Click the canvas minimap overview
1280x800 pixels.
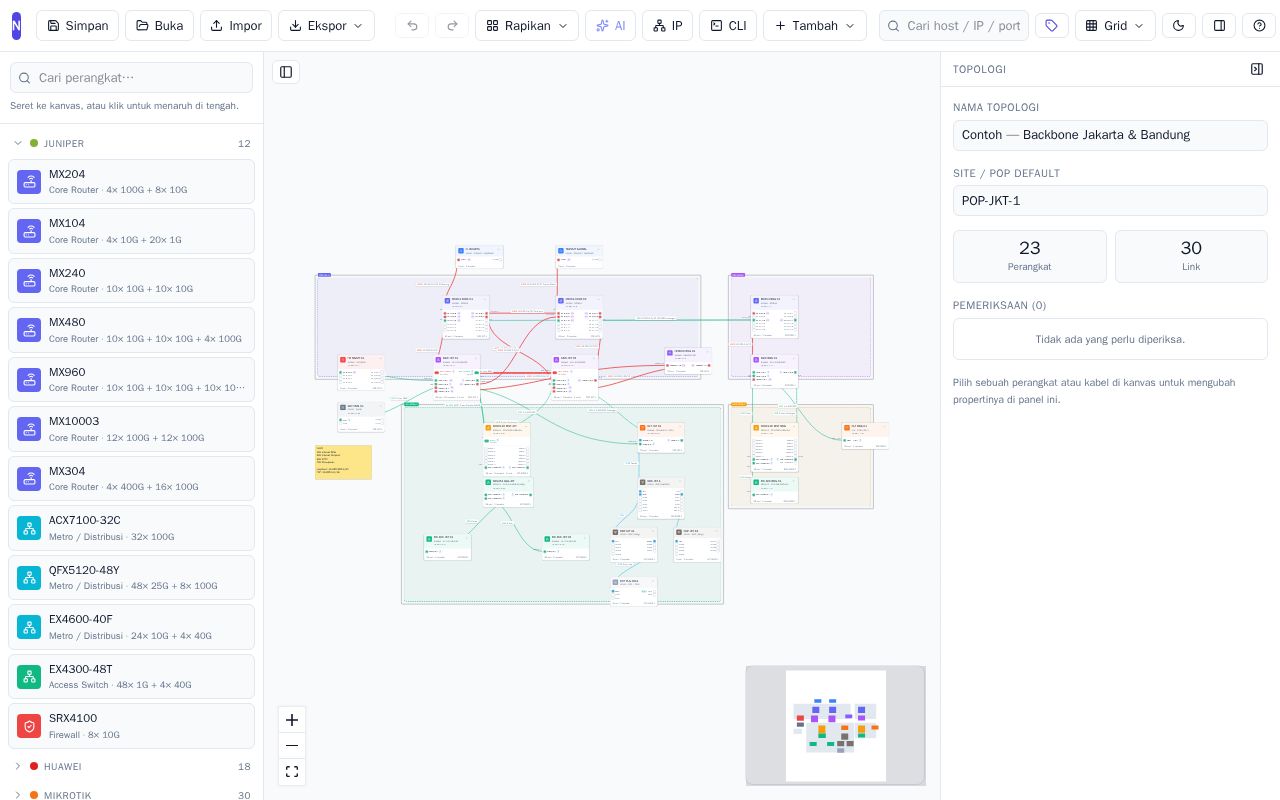tap(836, 726)
